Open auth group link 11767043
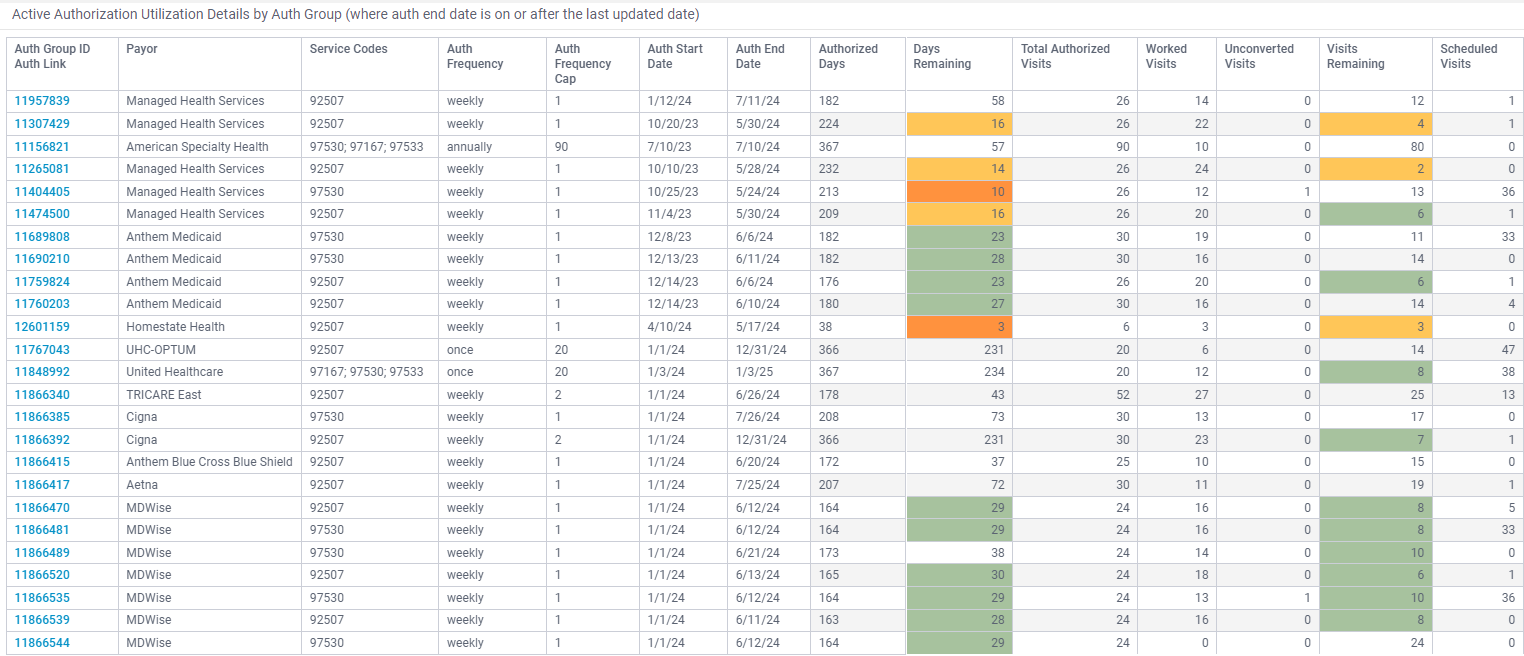The image size is (1524, 656). coord(42,350)
